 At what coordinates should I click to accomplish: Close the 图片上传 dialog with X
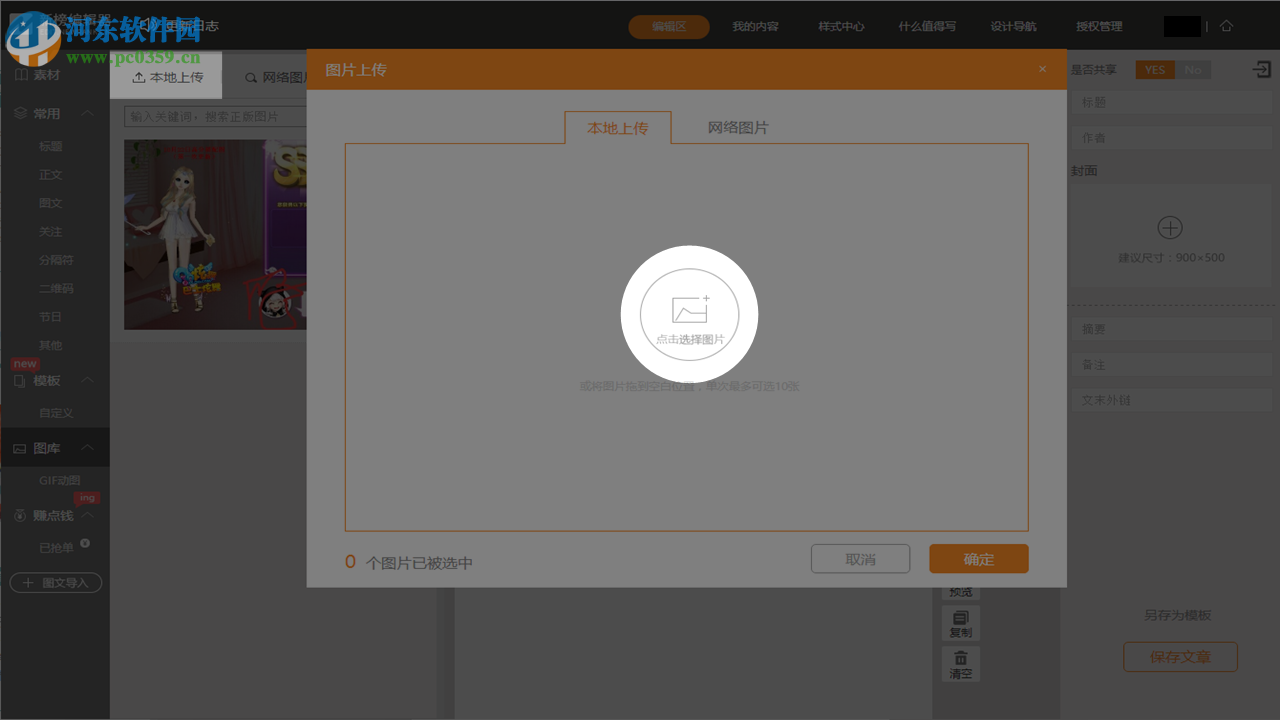click(1042, 69)
